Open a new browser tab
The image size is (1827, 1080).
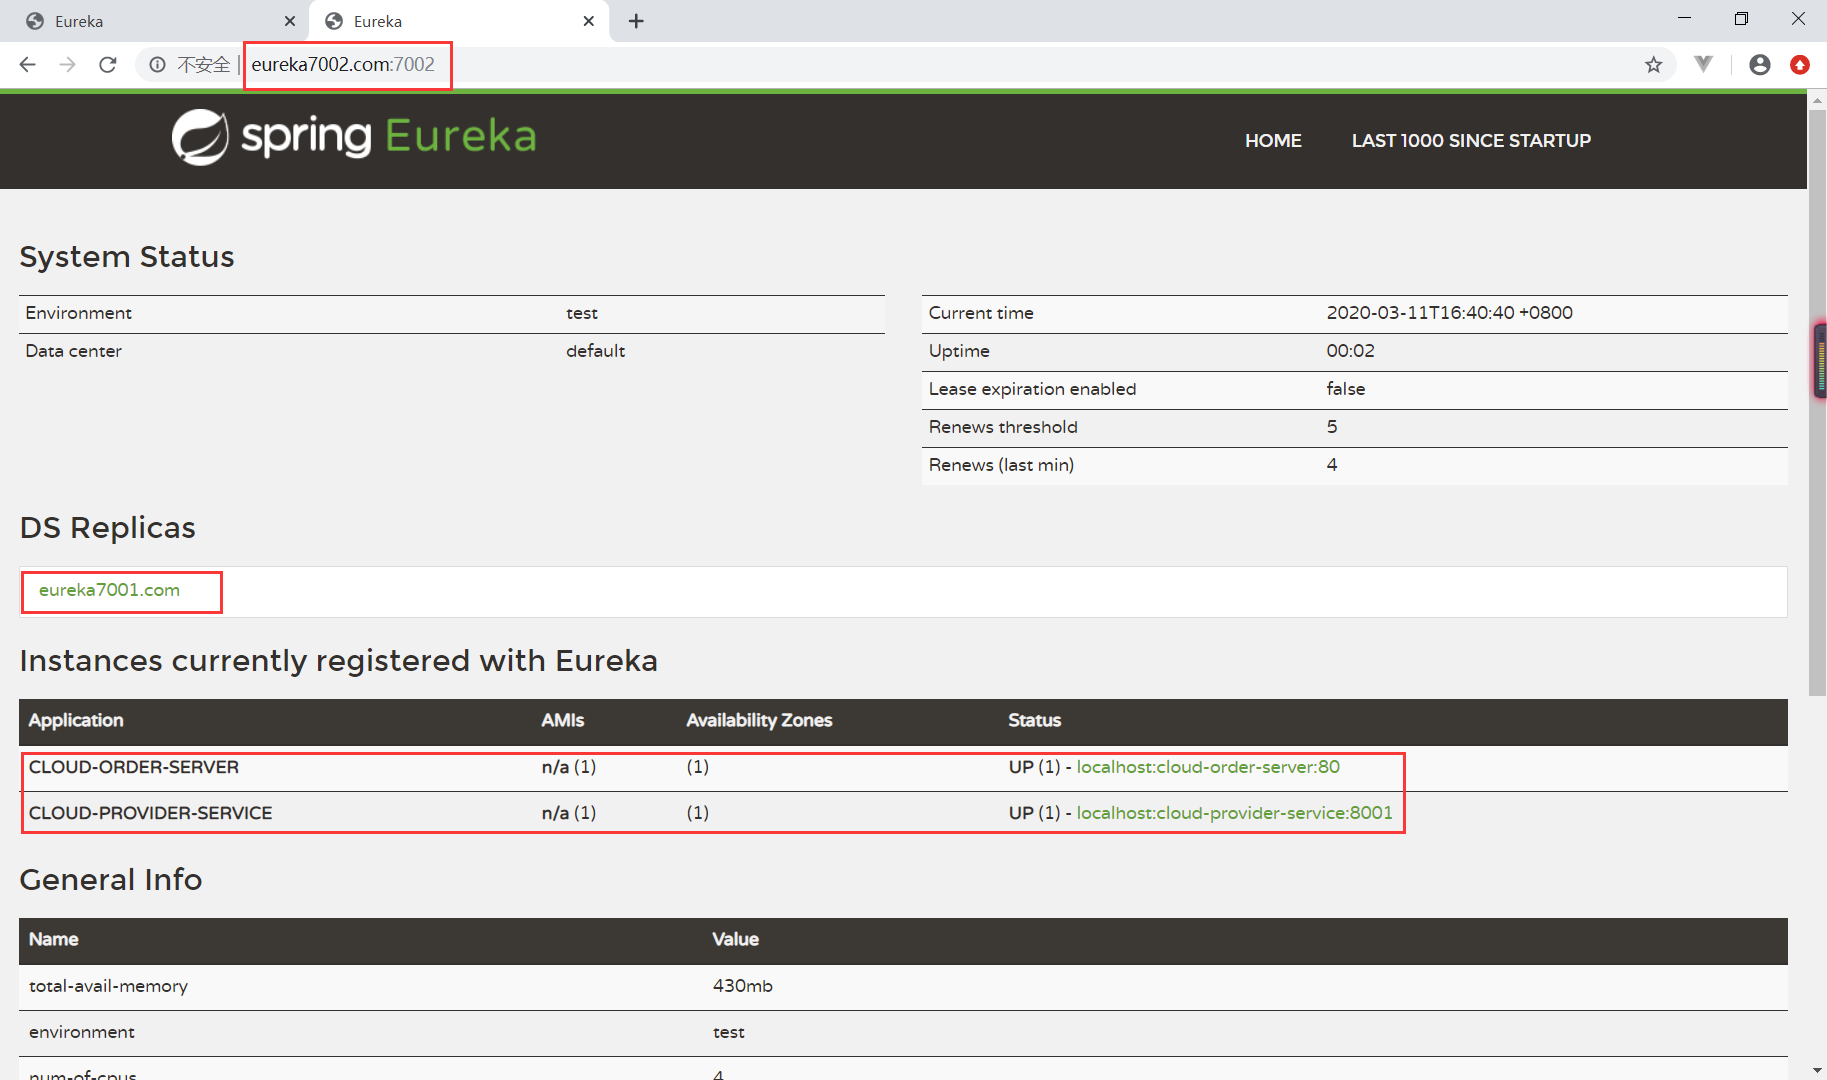coord(636,21)
